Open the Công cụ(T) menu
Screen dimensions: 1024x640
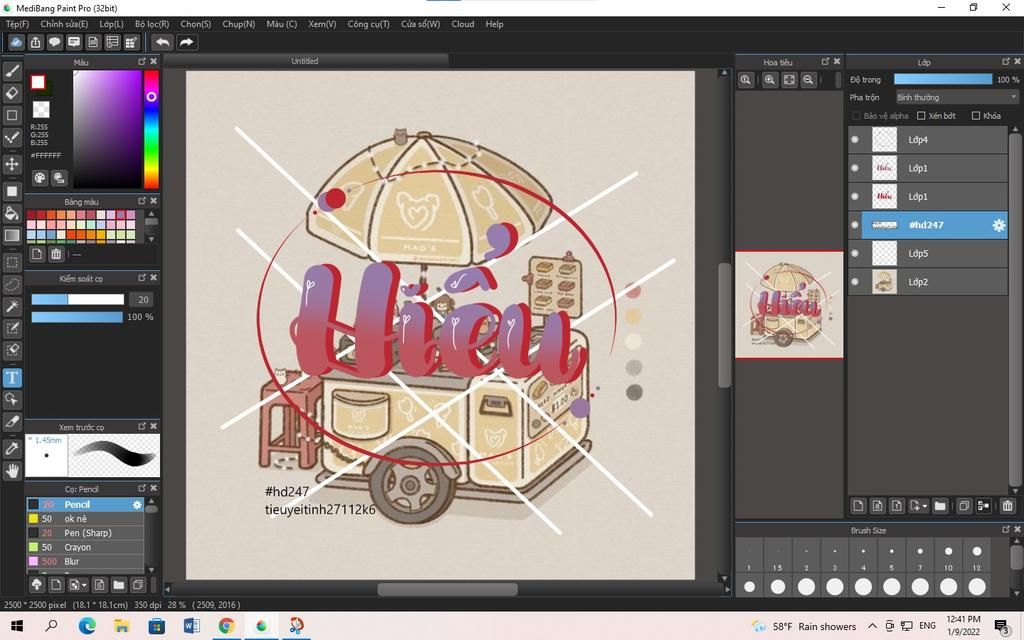click(368, 24)
